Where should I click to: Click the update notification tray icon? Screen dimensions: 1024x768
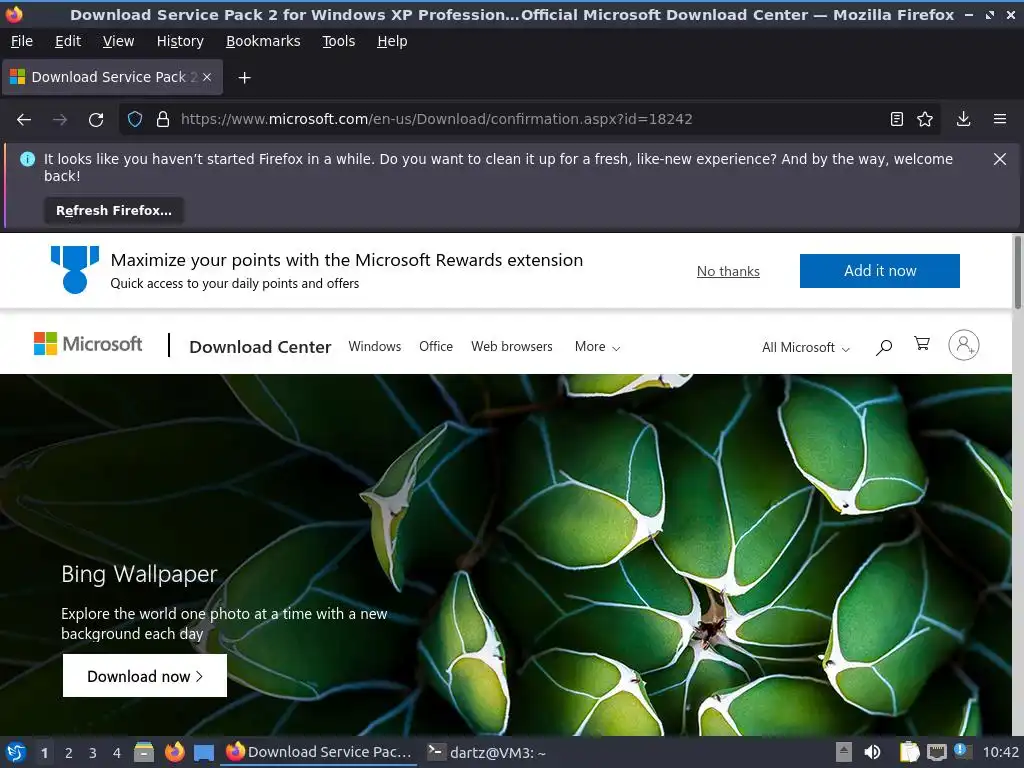(x=961, y=751)
